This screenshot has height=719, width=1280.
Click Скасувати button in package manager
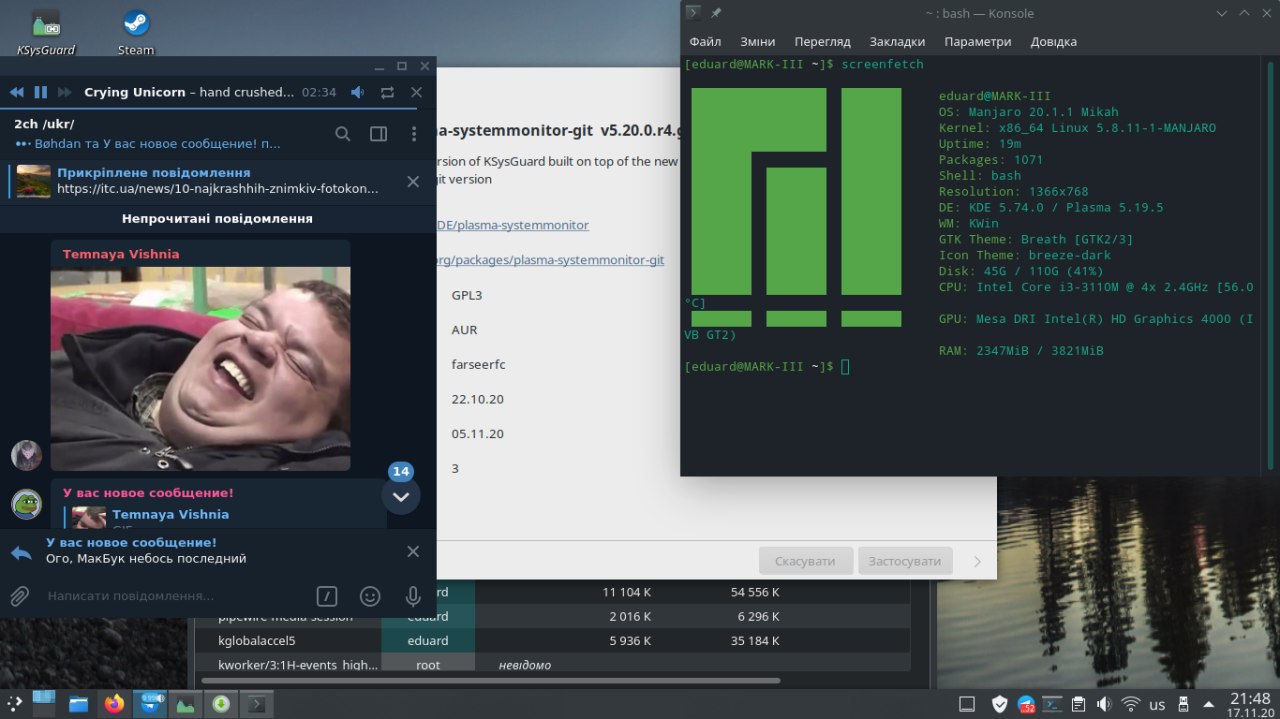pos(805,561)
